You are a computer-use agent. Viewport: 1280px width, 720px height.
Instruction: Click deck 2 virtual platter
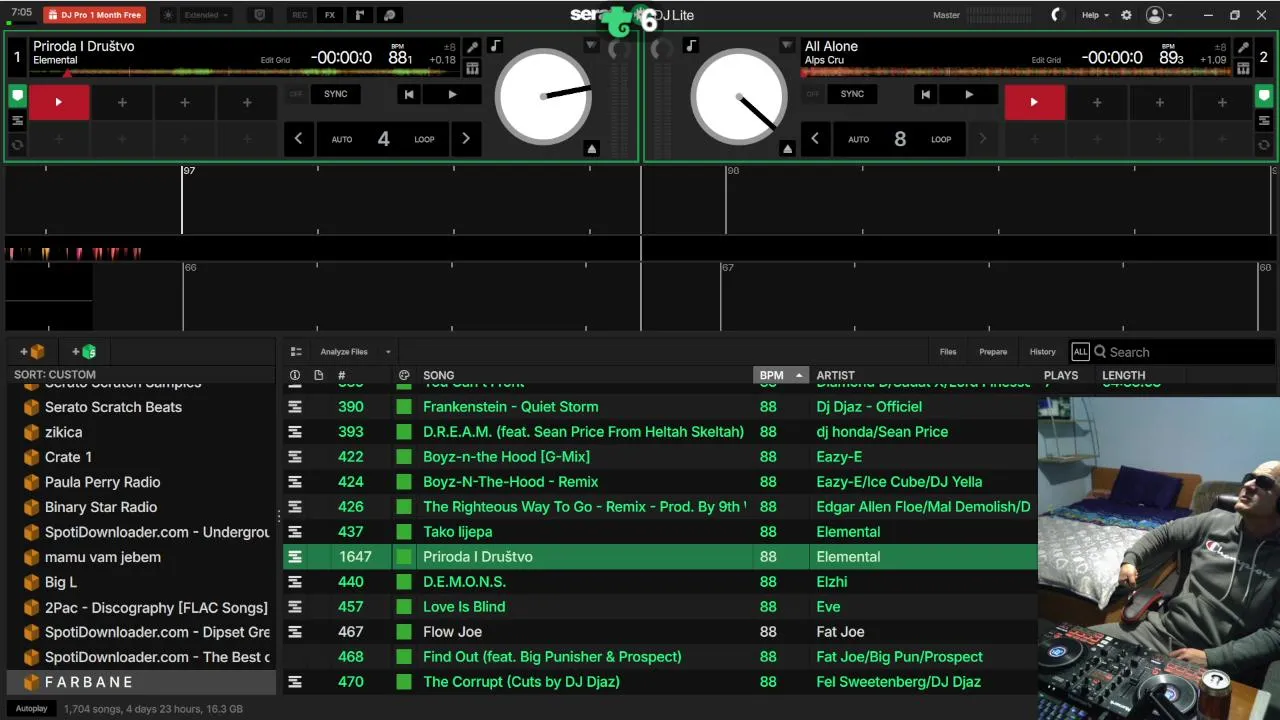point(739,96)
